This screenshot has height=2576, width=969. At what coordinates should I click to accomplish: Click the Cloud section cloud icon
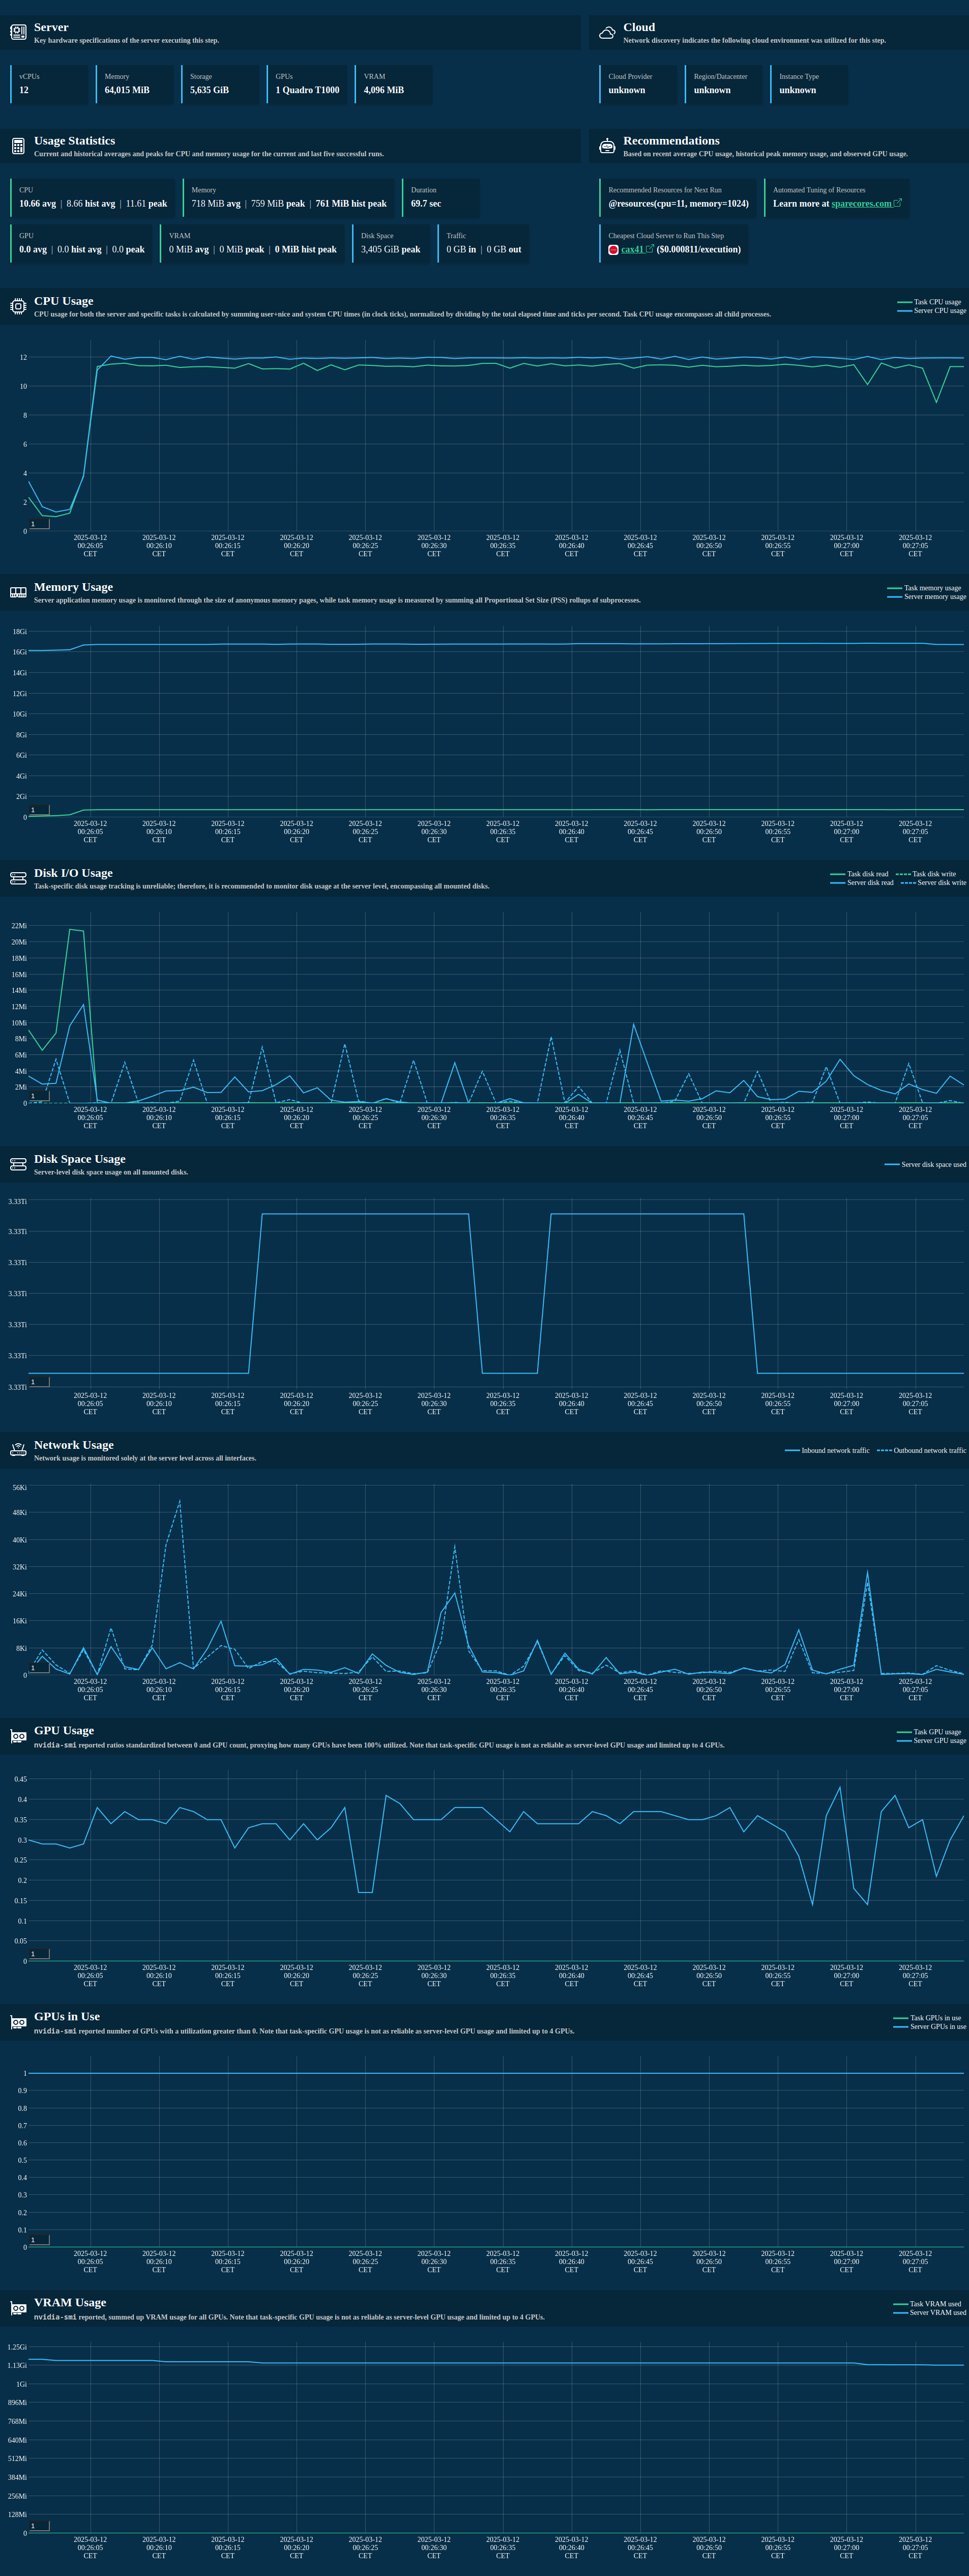(607, 33)
